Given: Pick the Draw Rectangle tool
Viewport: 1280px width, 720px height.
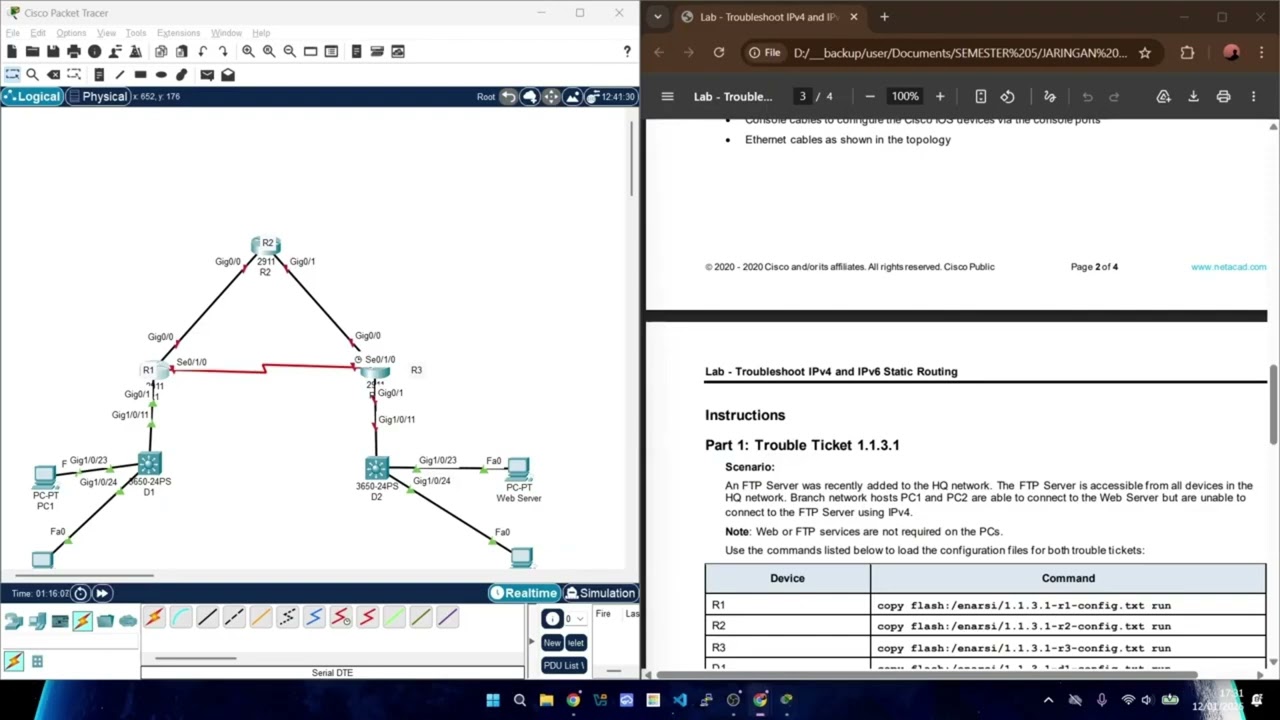Looking at the screenshot, I should coord(141,75).
